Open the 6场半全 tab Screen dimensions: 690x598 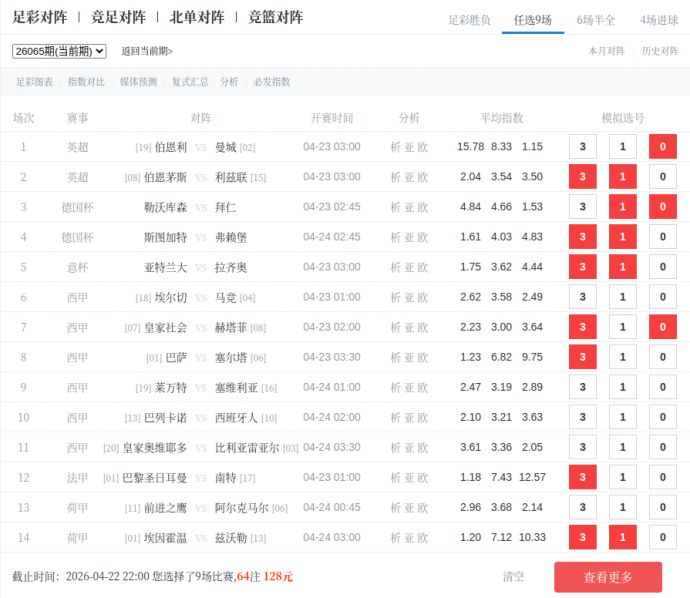[x=596, y=20]
